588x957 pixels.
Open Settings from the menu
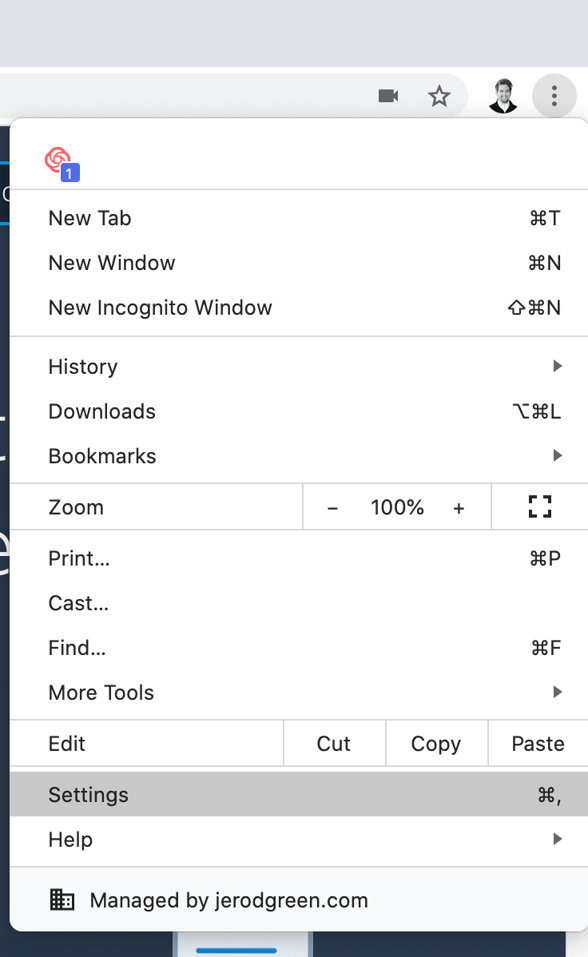click(88, 794)
